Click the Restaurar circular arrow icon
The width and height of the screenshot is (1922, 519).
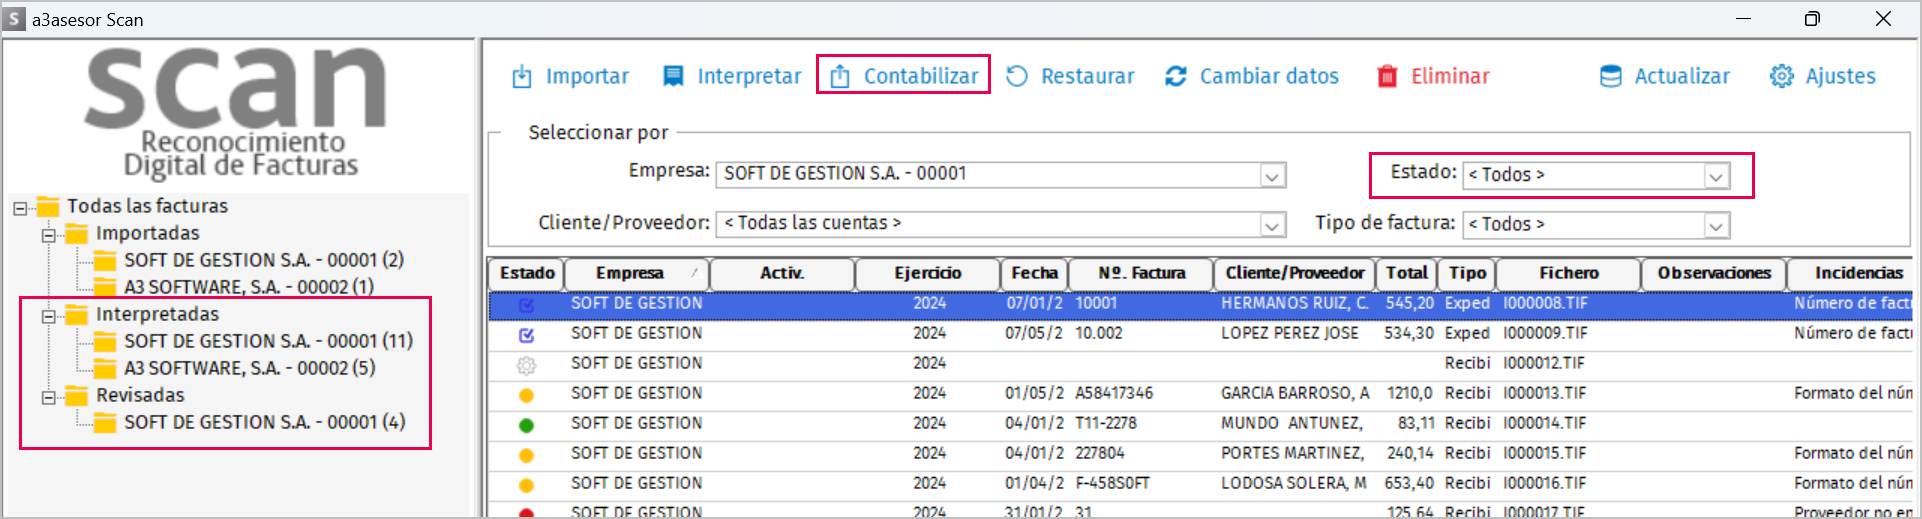point(1017,76)
